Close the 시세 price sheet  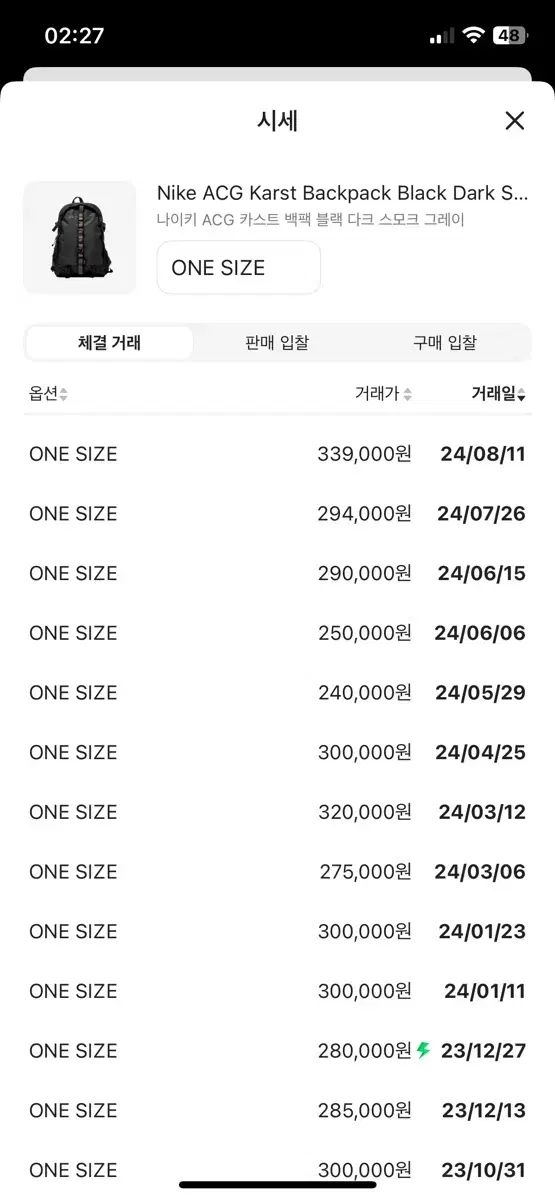tap(514, 121)
